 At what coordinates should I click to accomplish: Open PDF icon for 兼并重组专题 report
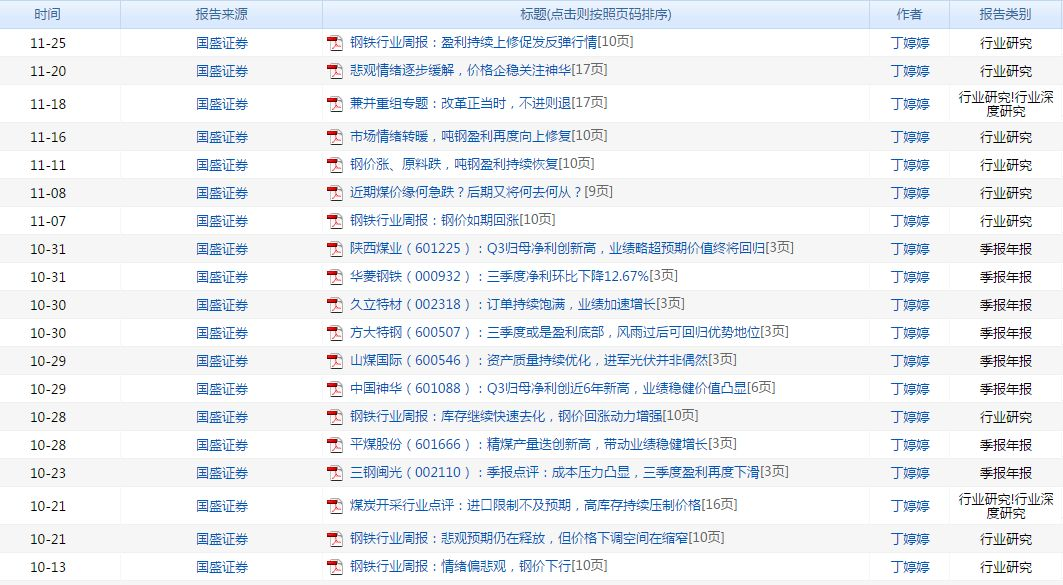click(335, 104)
